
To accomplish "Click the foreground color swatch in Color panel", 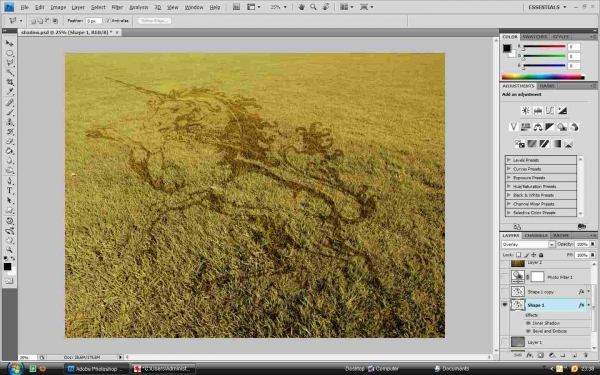I will click(507, 48).
